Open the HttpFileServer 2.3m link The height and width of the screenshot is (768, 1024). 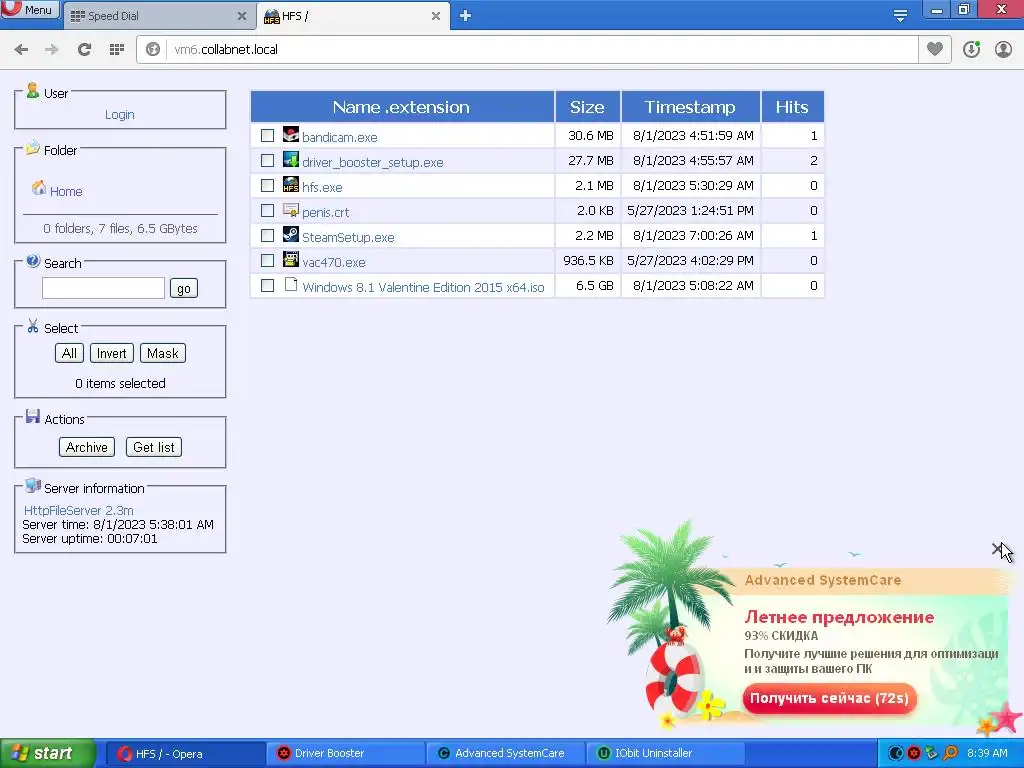pos(78,511)
